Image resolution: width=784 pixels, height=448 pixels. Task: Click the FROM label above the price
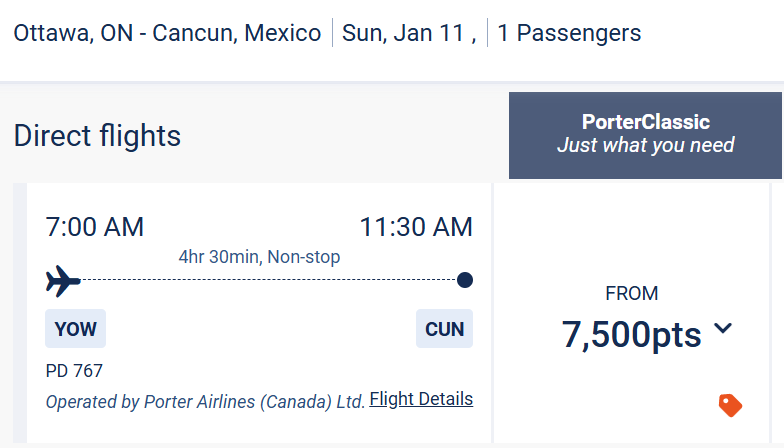click(632, 294)
